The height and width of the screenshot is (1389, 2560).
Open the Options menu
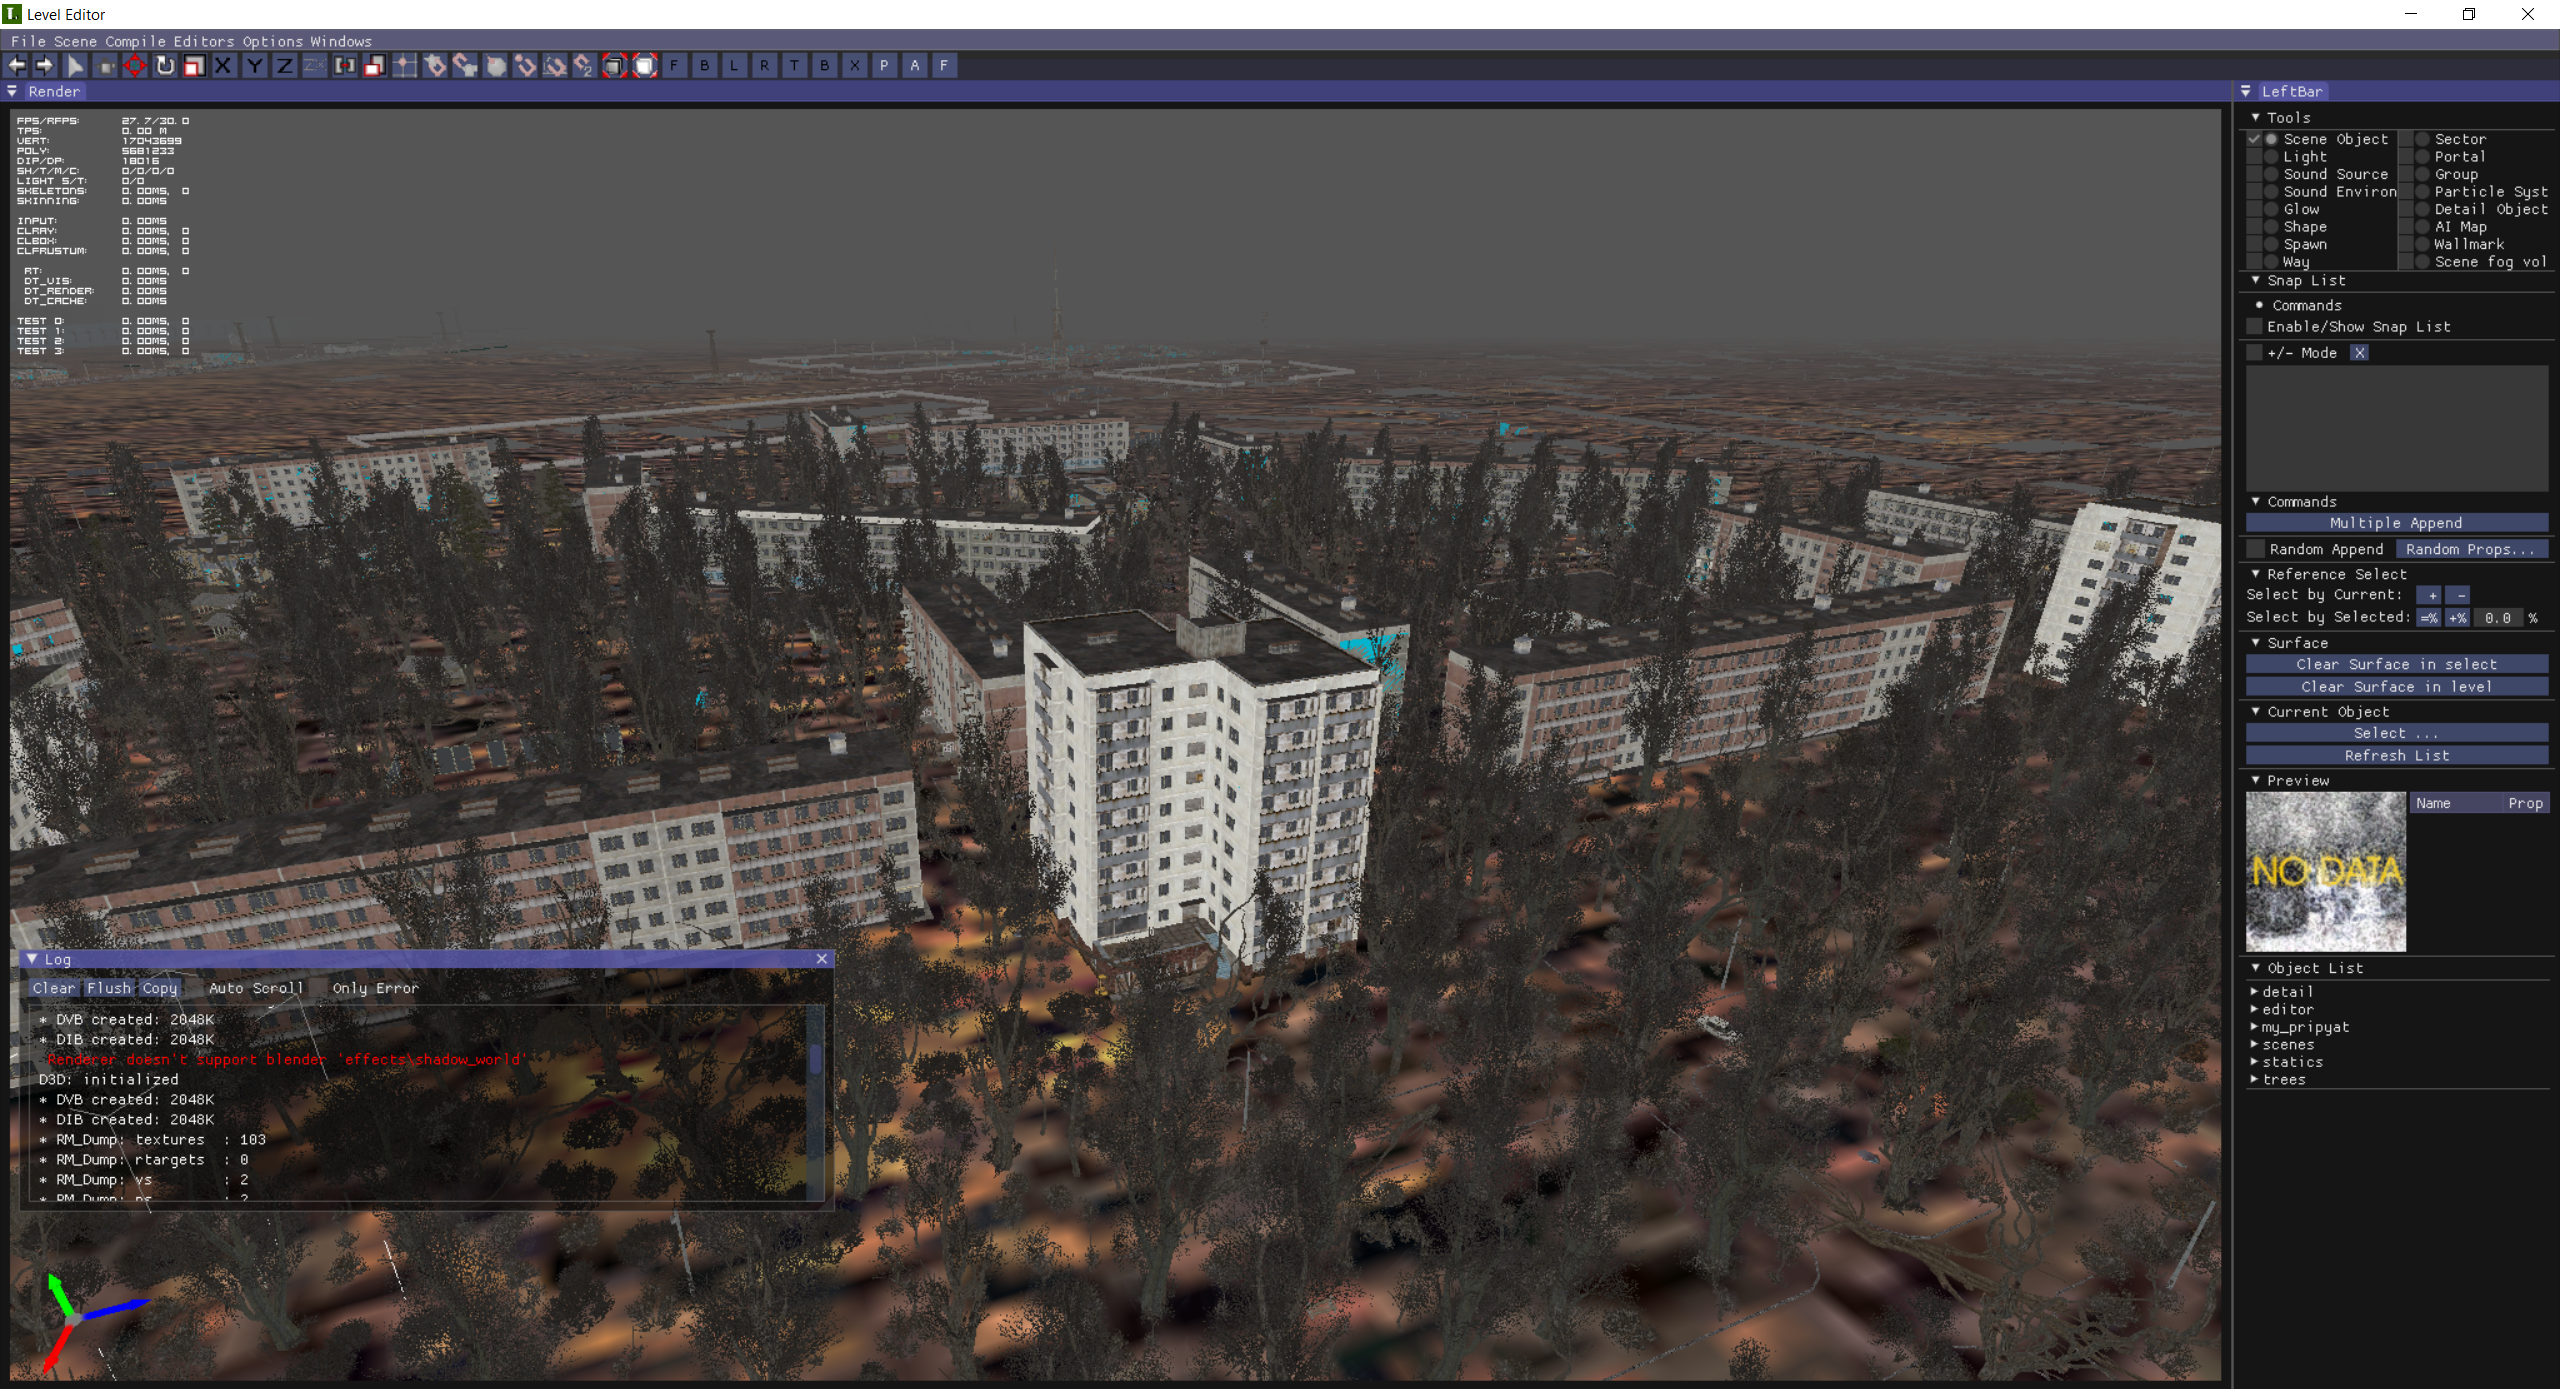point(272,41)
